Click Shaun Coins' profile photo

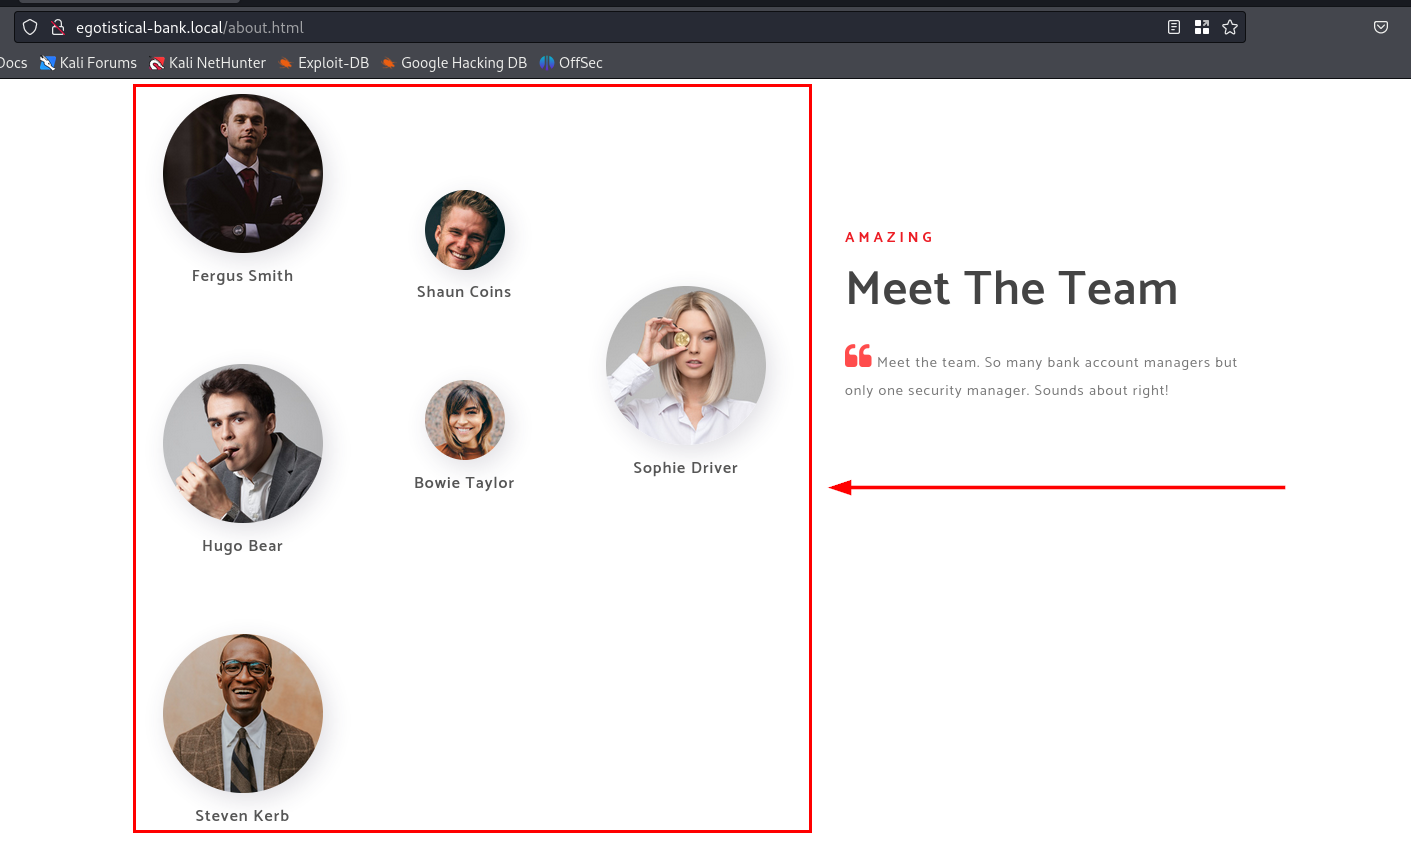(465, 230)
